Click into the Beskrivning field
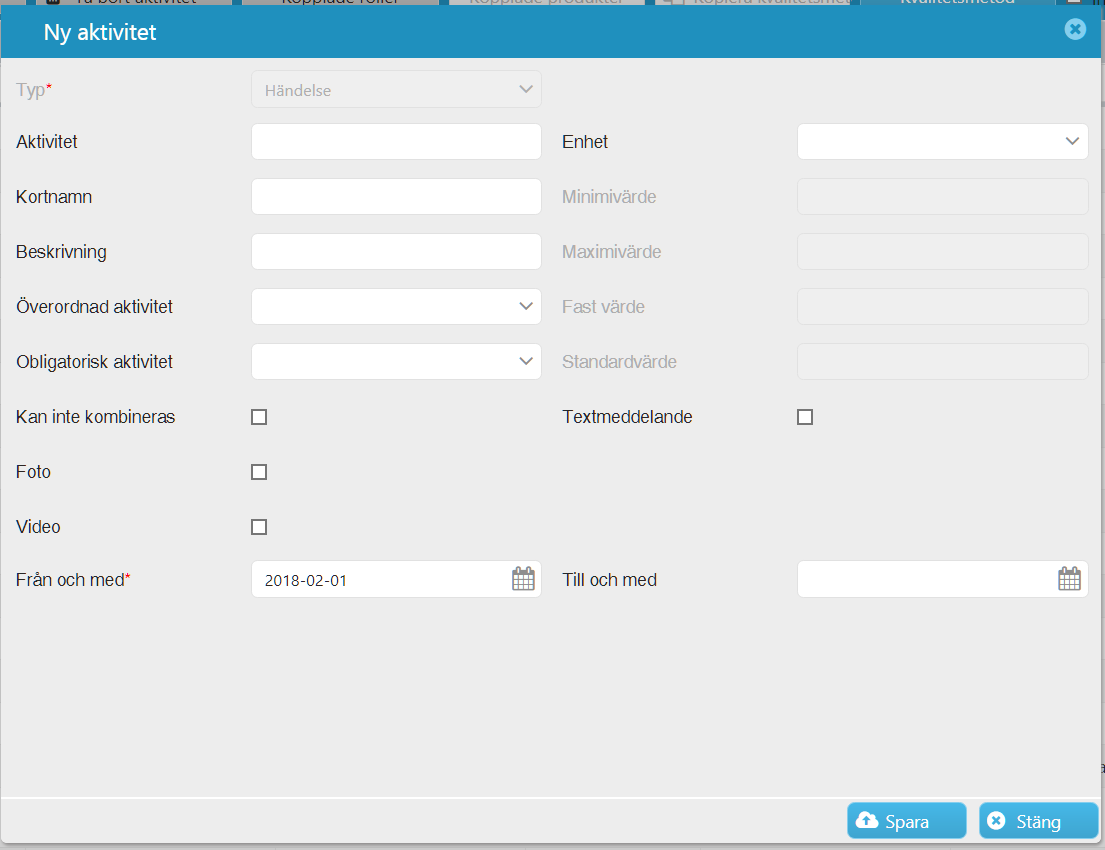Screen dimensions: 1105x850 [396, 252]
